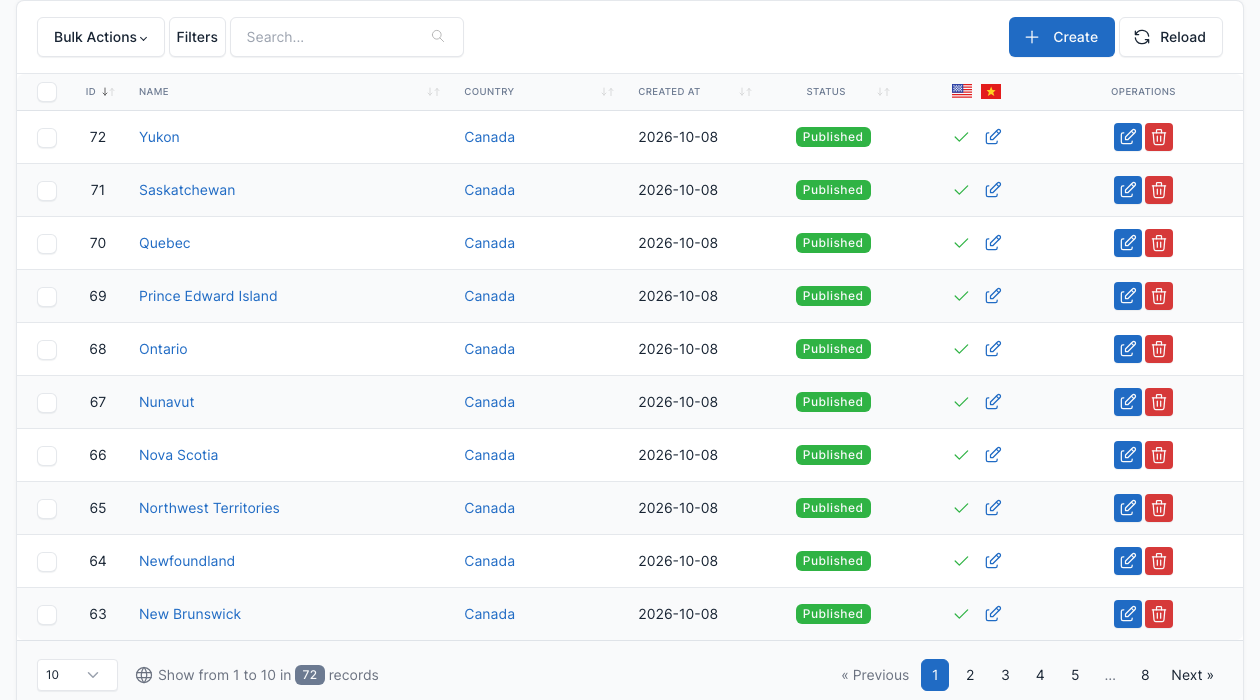
Task: Go to page 2
Action: [970, 675]
